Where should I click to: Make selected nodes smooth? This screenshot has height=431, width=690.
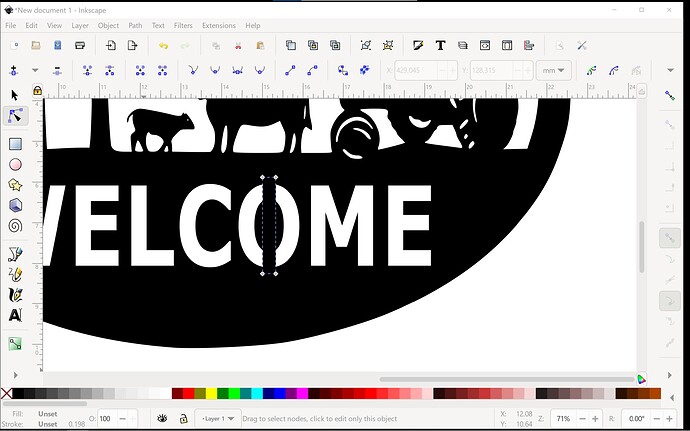coord(215,70)
